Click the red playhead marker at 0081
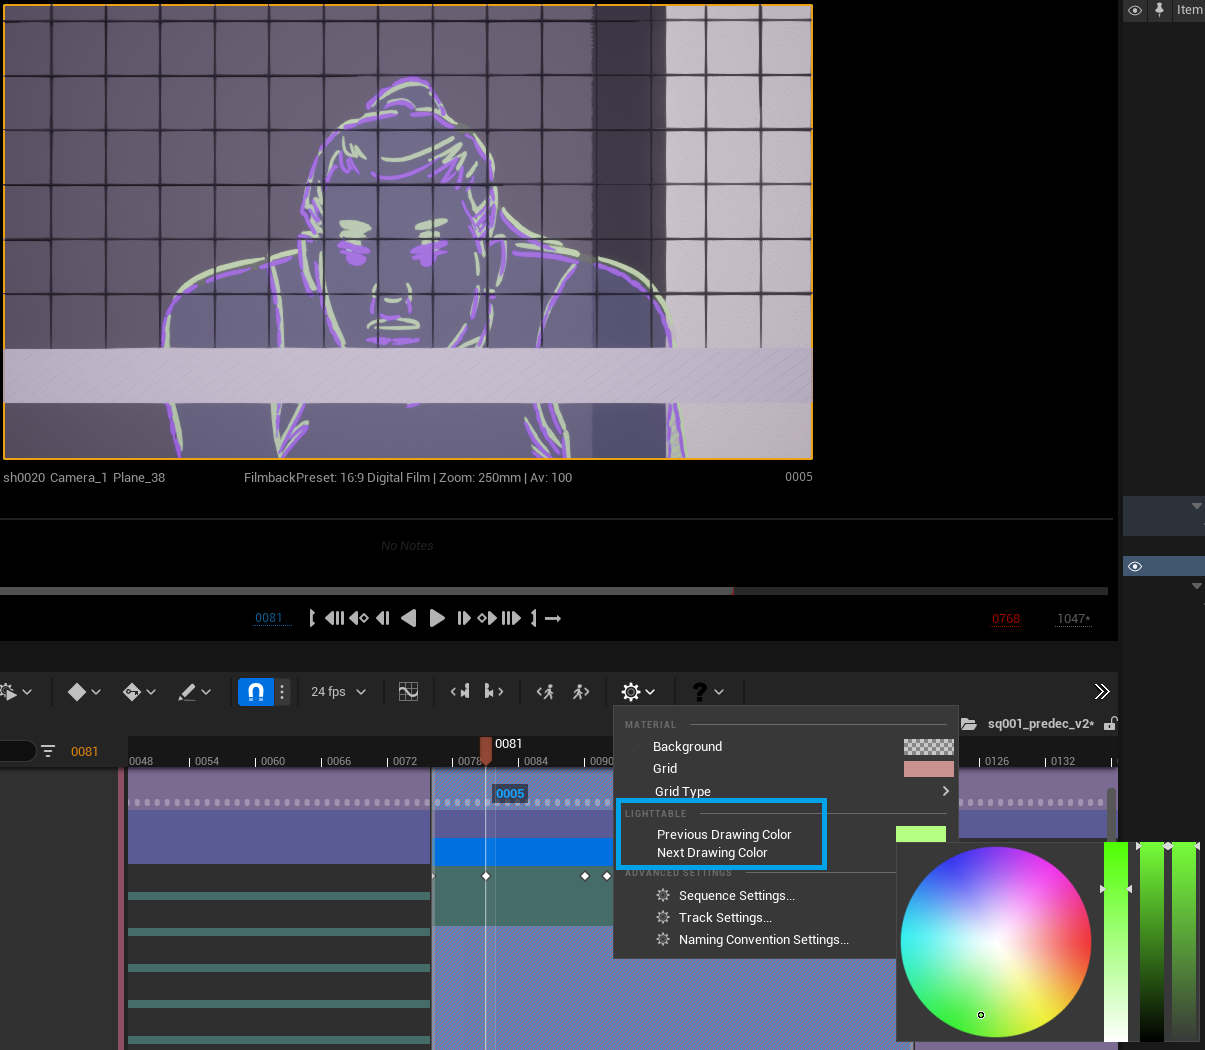The image size is (1205, 1050). click(x=486, y=749)
